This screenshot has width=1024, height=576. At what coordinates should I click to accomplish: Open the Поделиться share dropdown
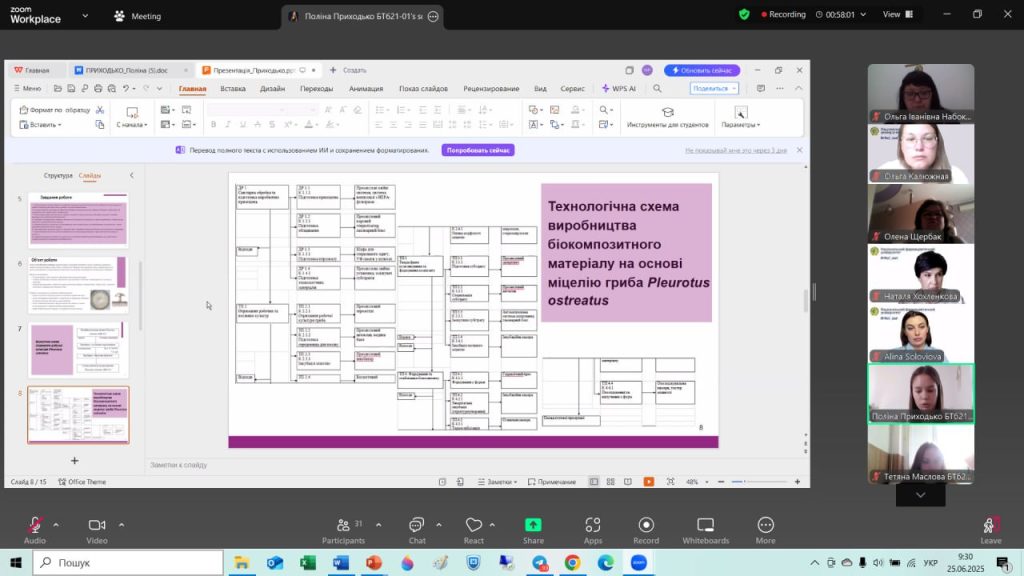714,88
